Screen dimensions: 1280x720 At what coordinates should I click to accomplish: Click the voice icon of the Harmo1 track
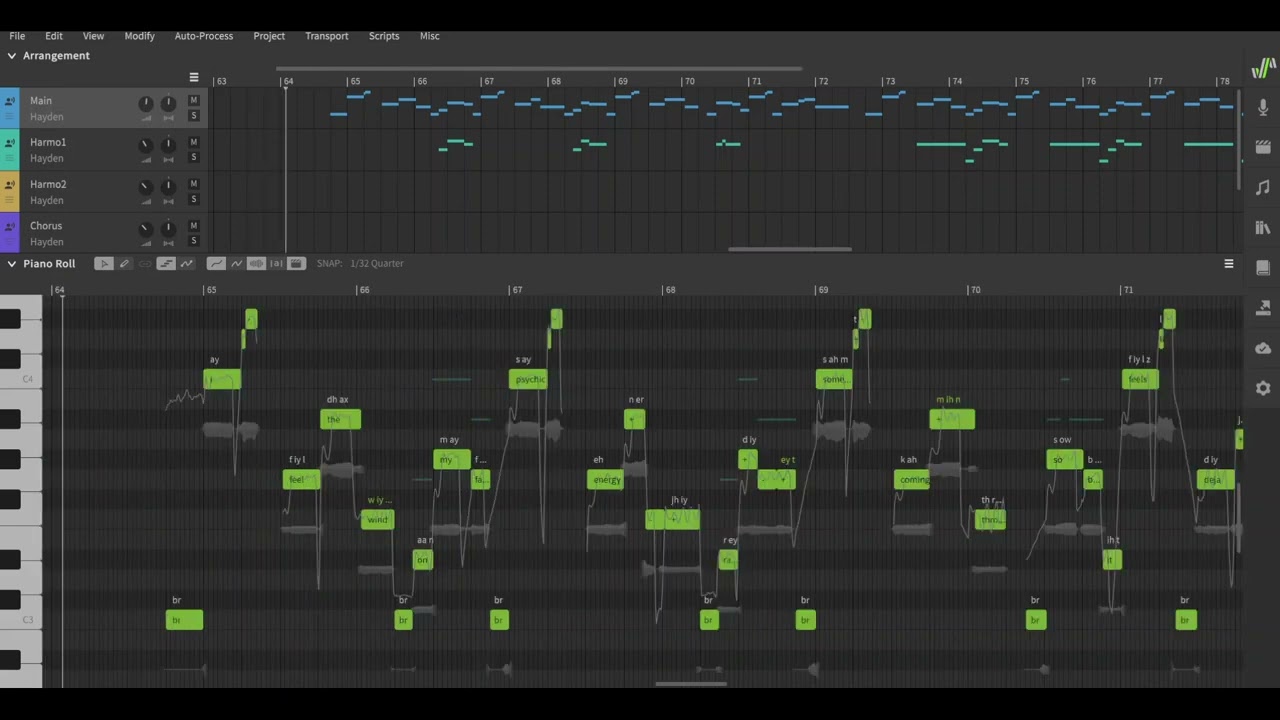pyautogui.click(x=9, y=143)
